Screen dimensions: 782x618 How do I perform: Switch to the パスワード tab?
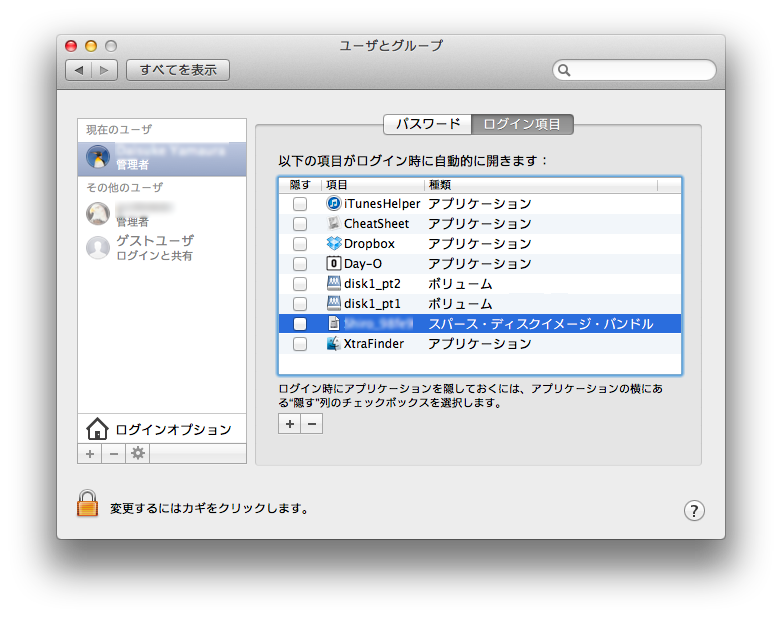(x=427, y=124)
